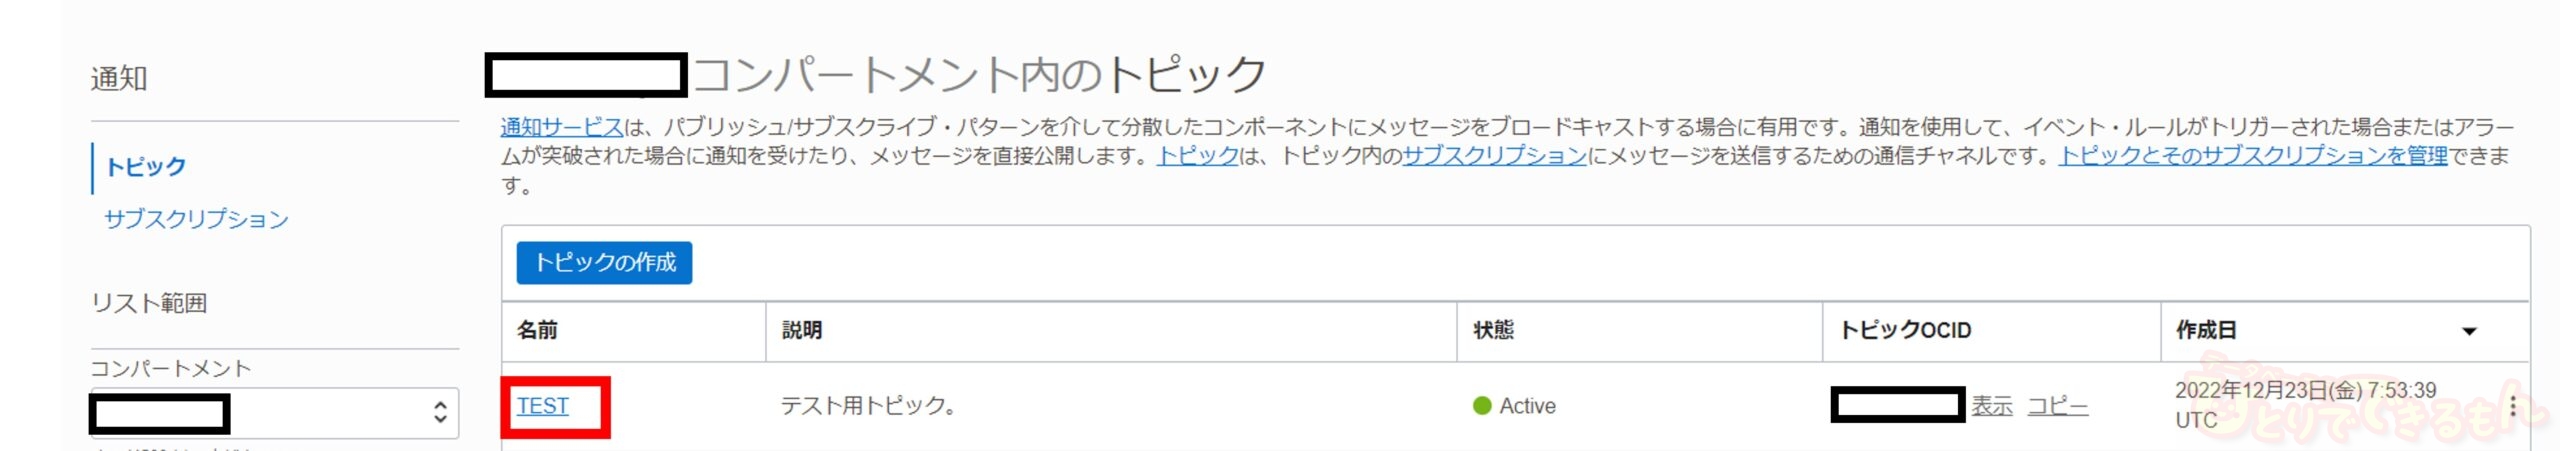2560x451 pixels.
Task: Click the 名前 column header
Action: (x=538, y=331)
